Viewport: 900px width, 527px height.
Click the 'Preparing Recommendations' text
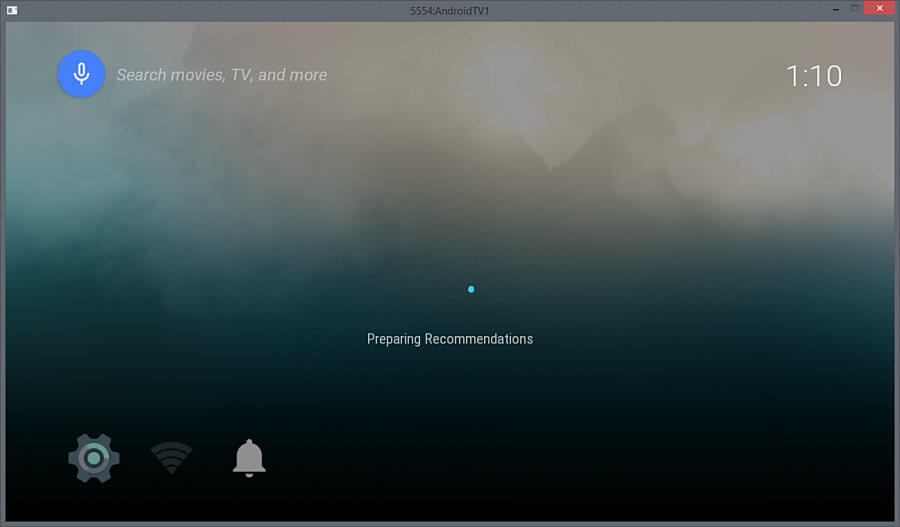tap(450, 339)
